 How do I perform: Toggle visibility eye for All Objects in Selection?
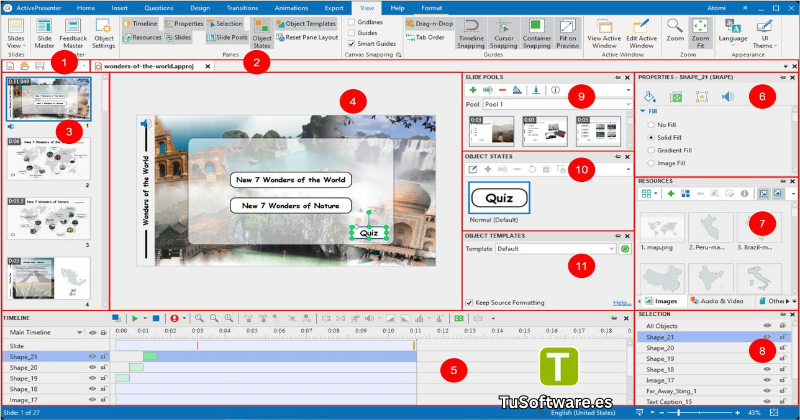767,326
